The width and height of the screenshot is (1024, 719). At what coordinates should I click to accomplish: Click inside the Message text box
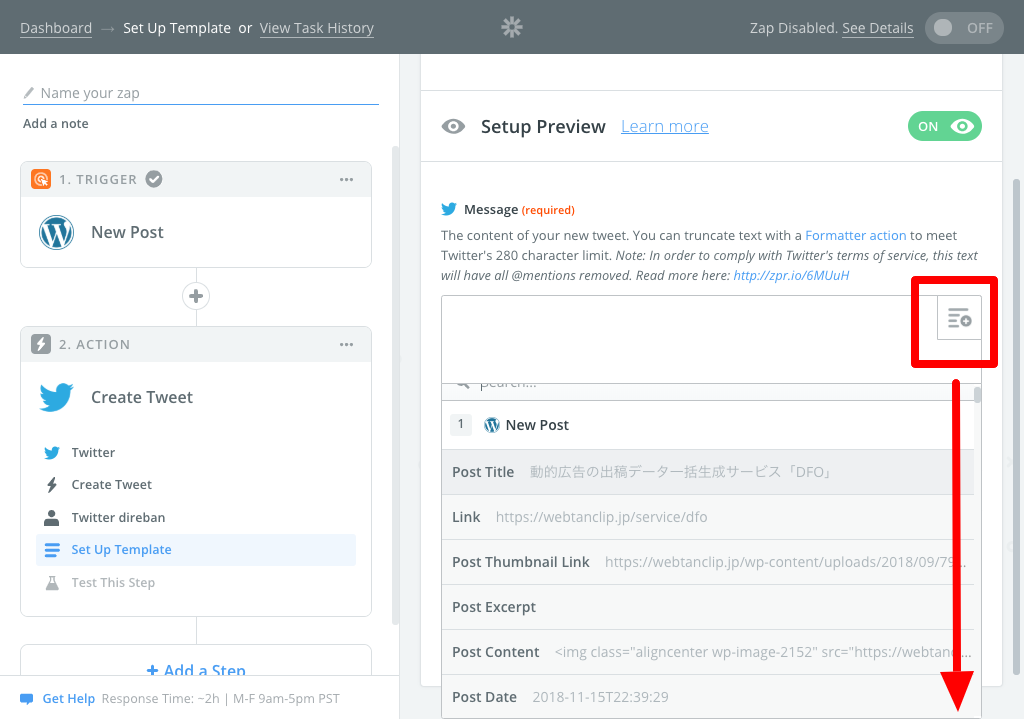point(689,339)
